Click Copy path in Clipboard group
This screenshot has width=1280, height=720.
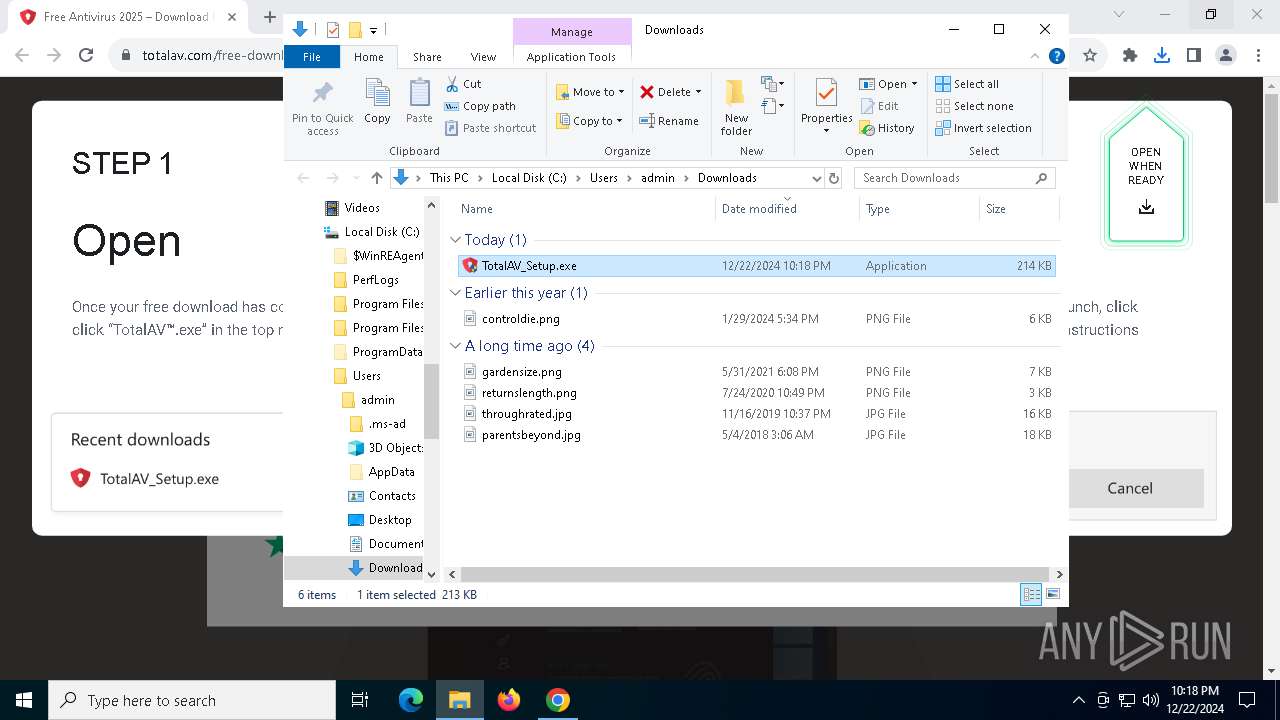480,106
